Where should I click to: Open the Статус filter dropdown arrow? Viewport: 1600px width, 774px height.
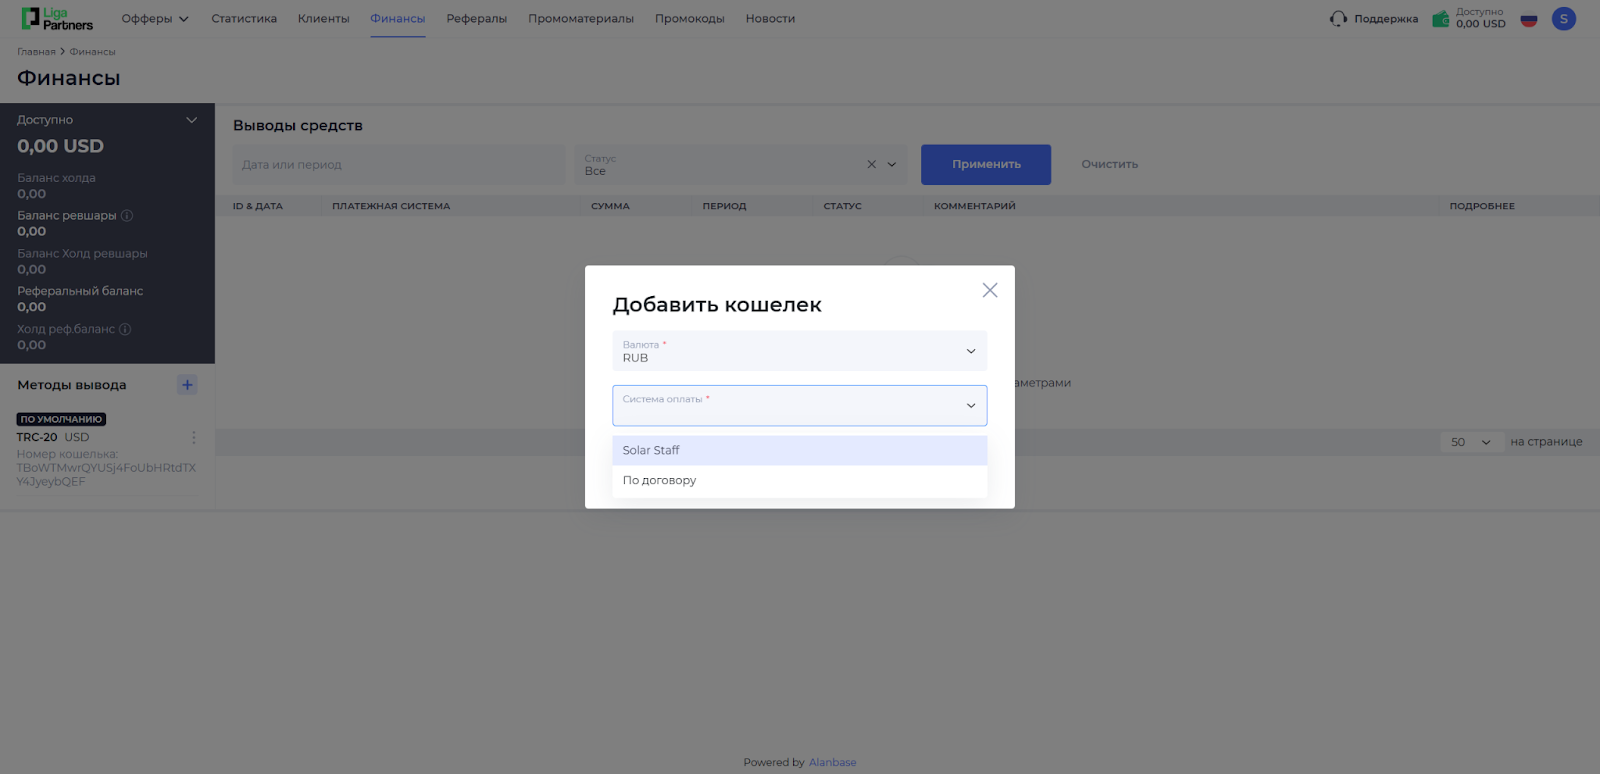[x=892, y=164]
